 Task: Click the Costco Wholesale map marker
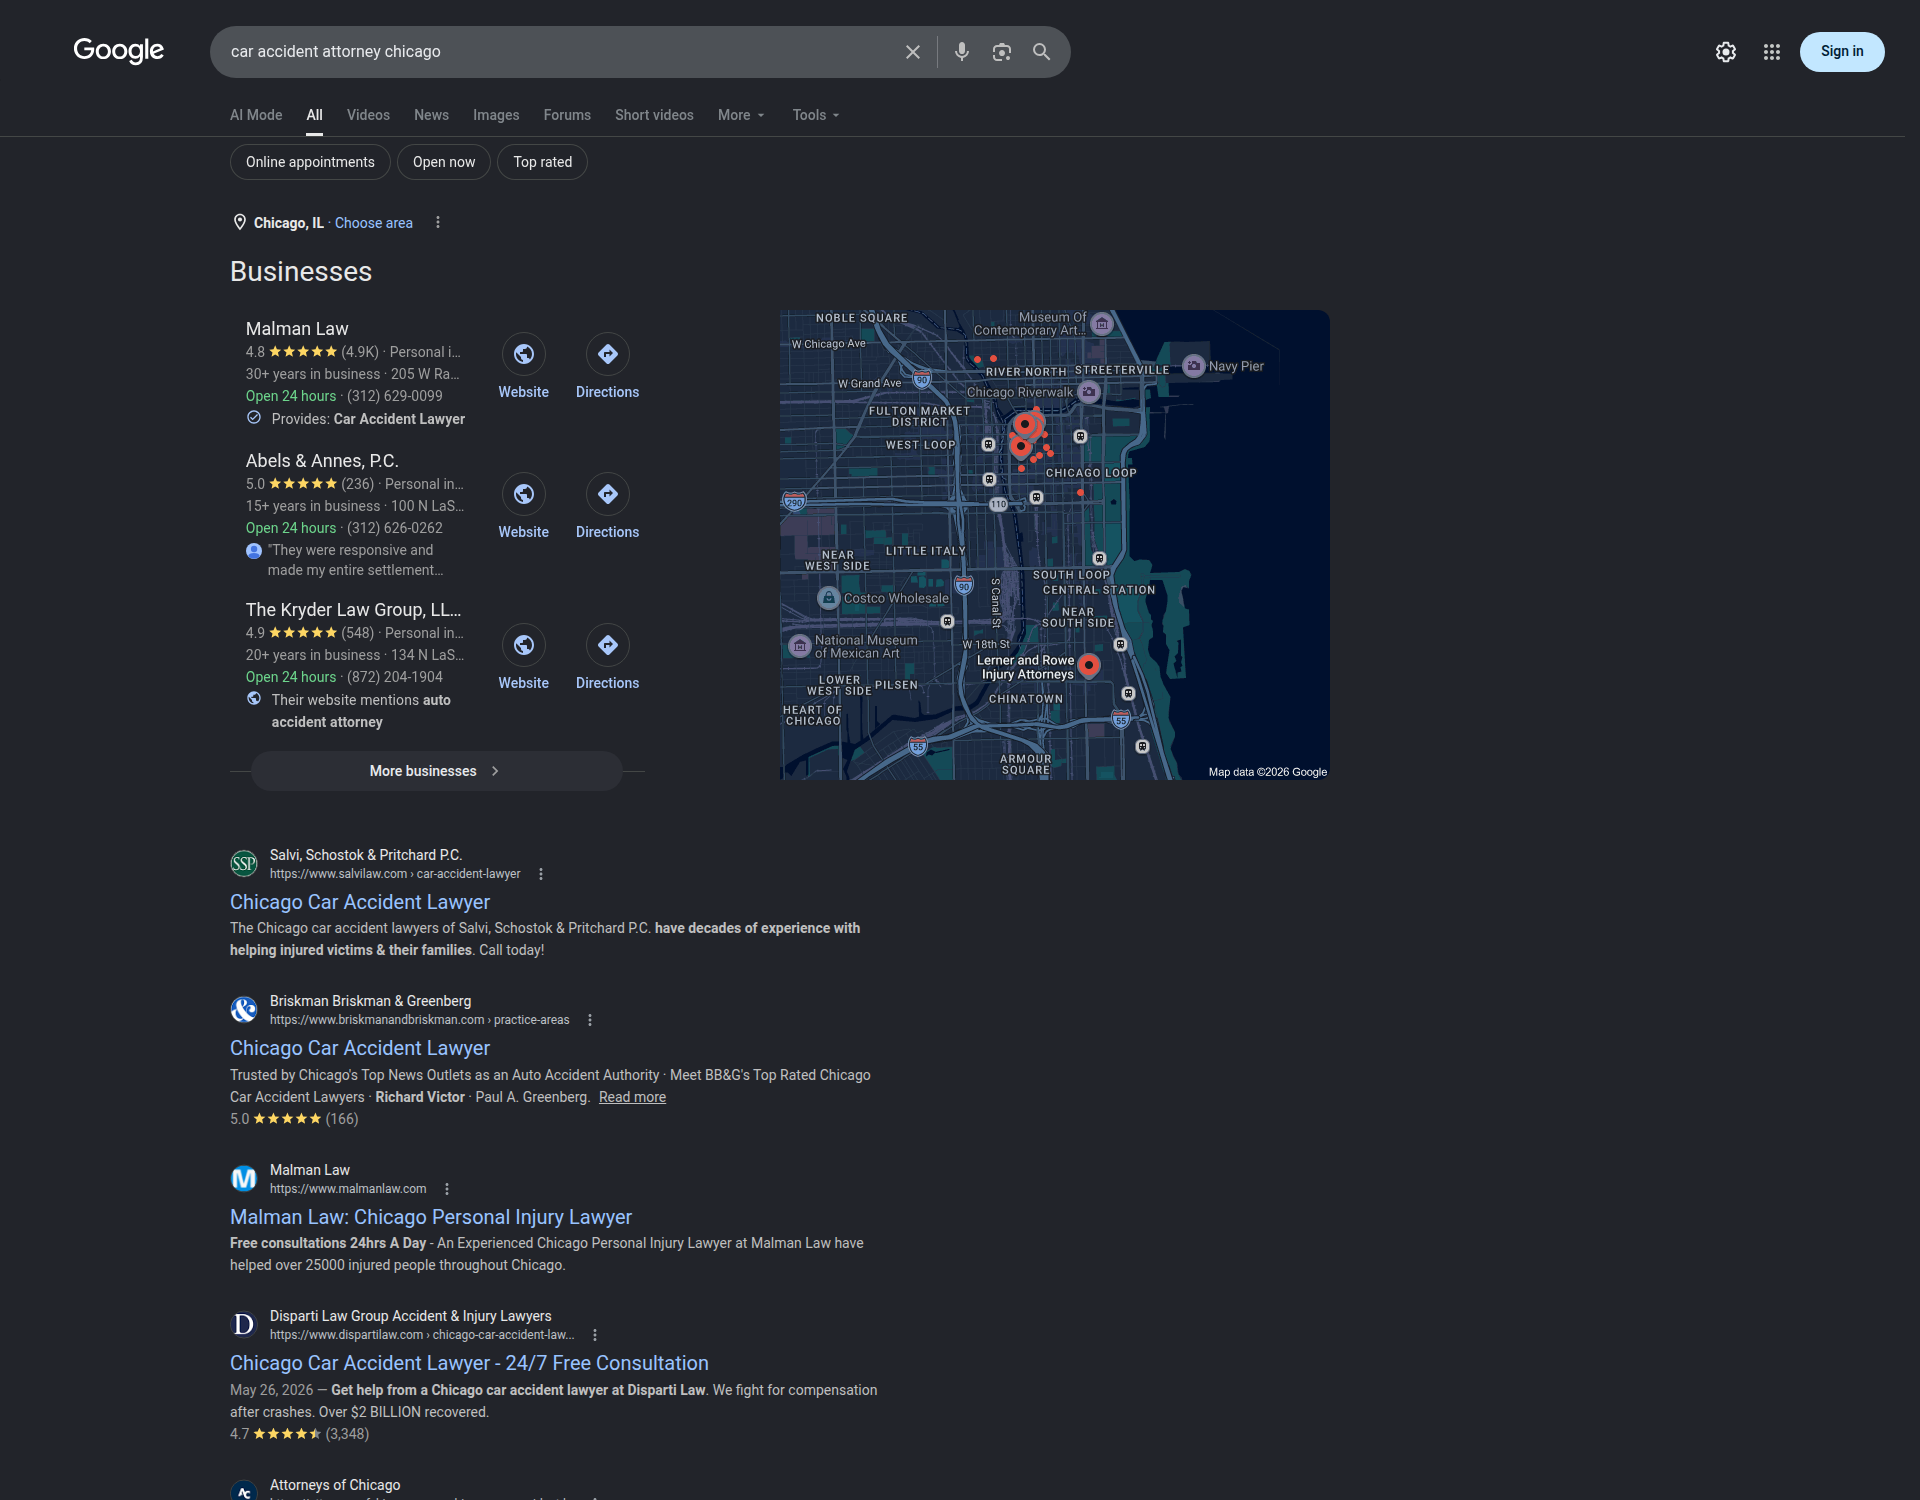click(828, 598)
